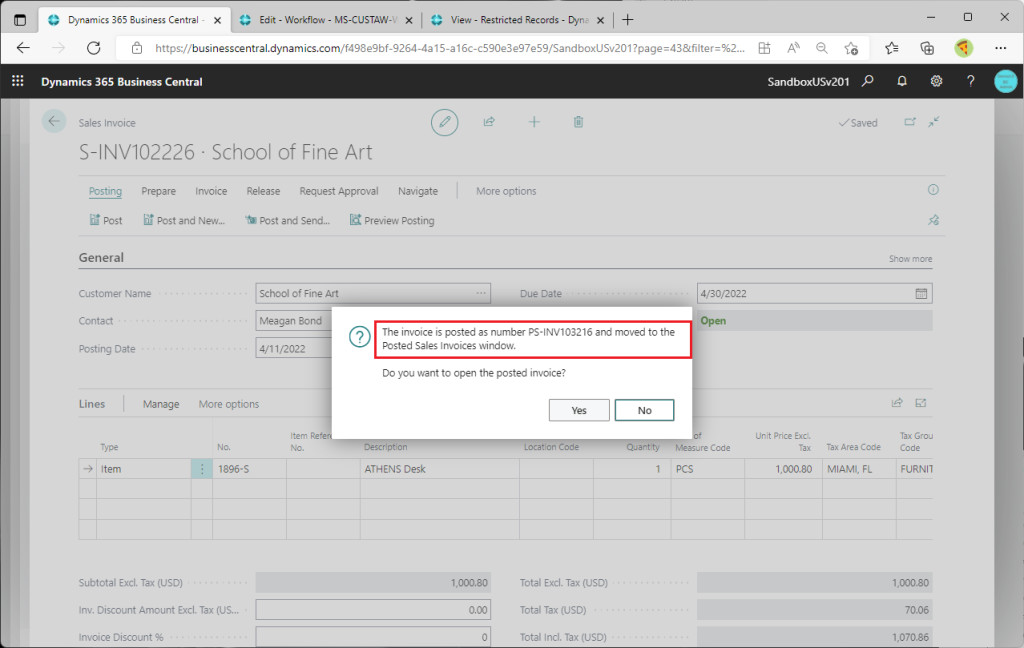
Task: Click the collapse page arrows icon
Action: point(934,122)
